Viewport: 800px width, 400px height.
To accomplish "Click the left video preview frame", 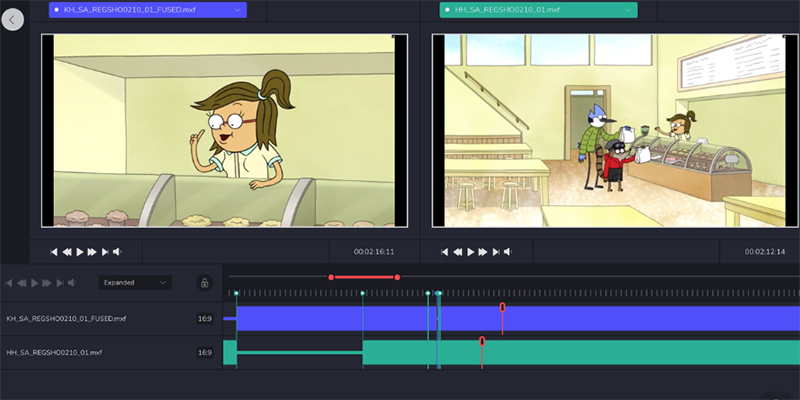I will tap(224, 131).
